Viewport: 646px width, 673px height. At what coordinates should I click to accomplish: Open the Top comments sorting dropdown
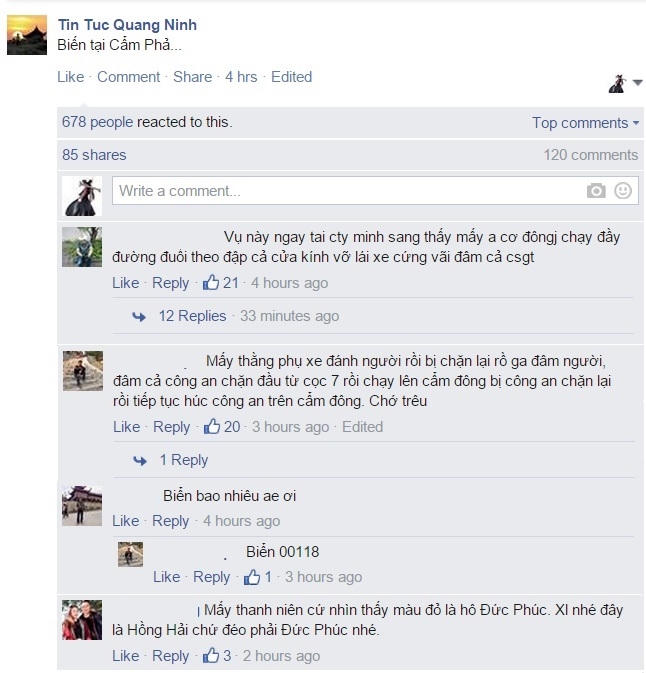pos(585,123)
